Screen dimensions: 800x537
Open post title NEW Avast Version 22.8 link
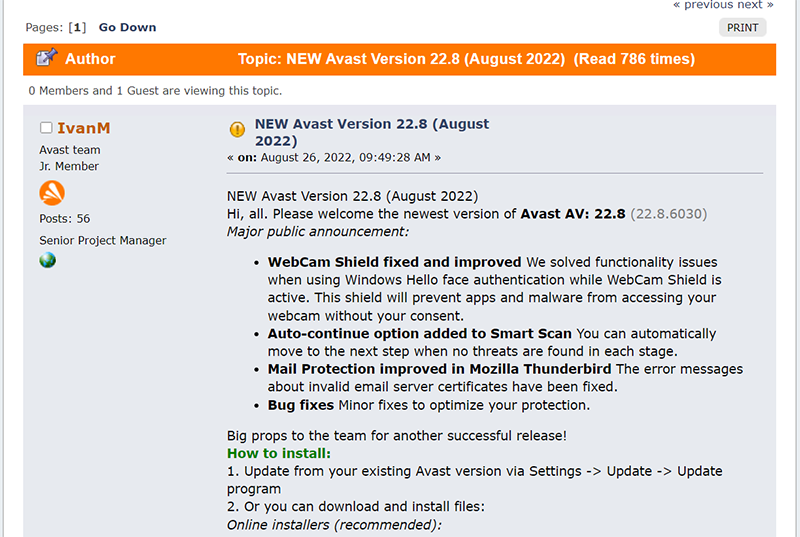372,132
